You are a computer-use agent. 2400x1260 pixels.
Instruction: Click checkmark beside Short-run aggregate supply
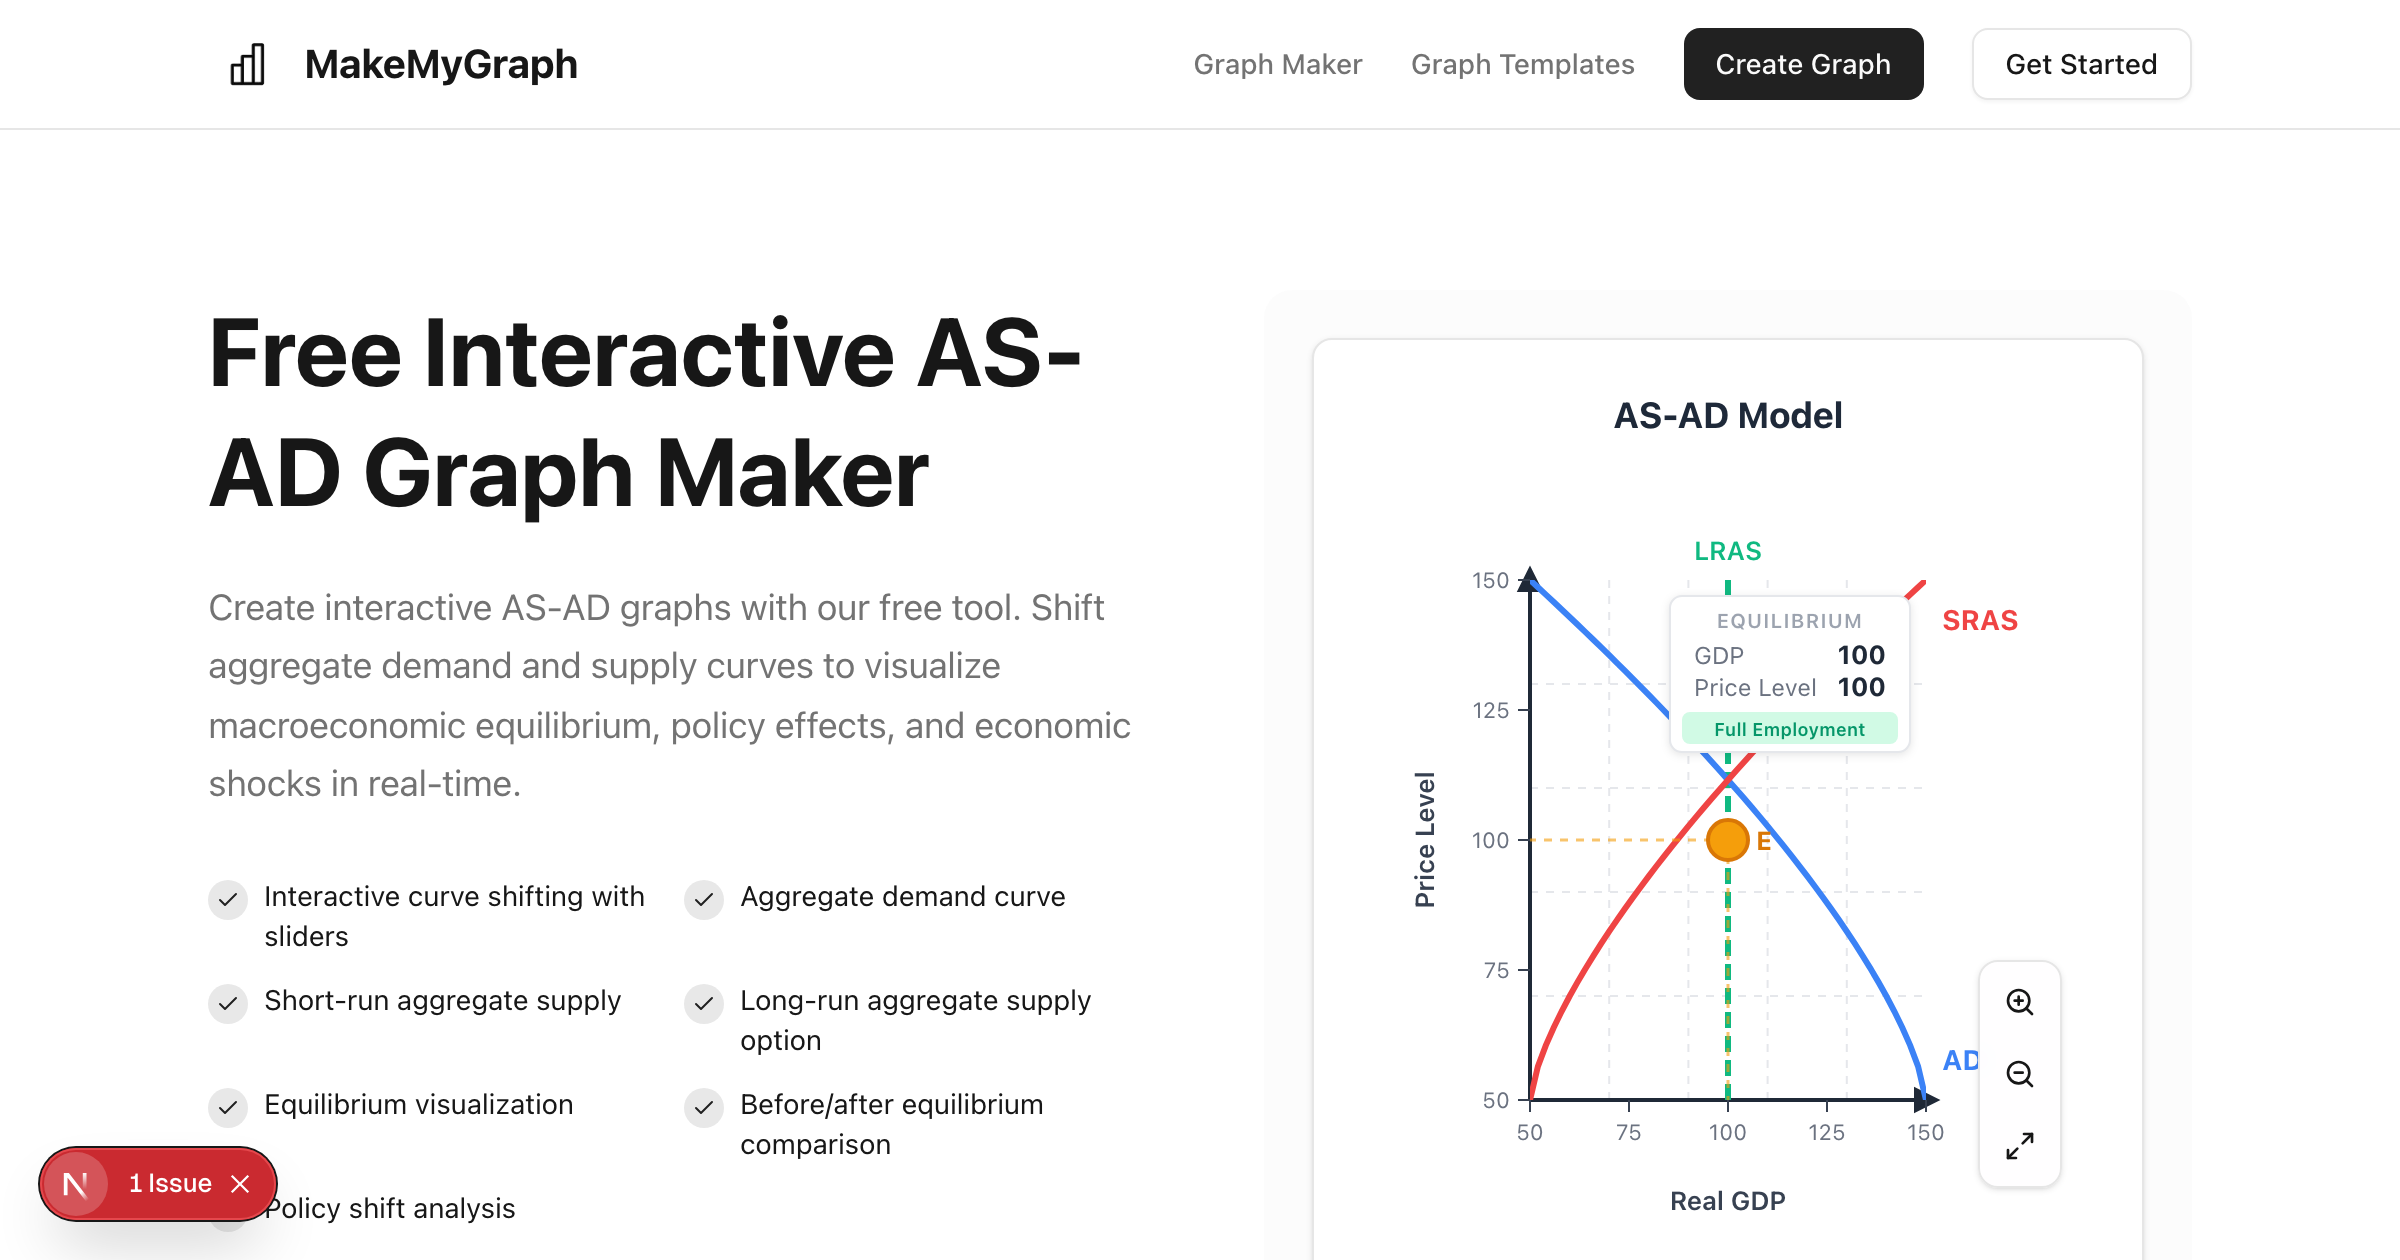228,1003
